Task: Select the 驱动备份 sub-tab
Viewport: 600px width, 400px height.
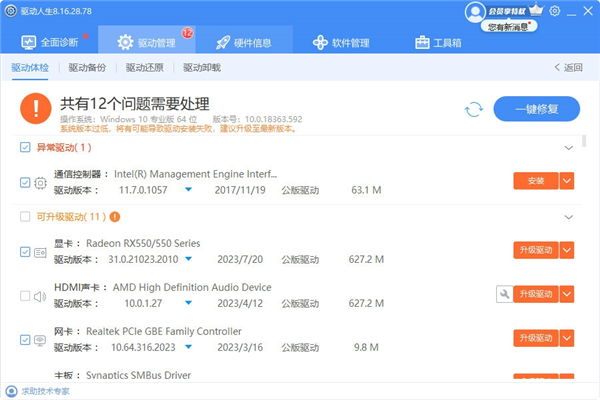Action: pos(87,68)
